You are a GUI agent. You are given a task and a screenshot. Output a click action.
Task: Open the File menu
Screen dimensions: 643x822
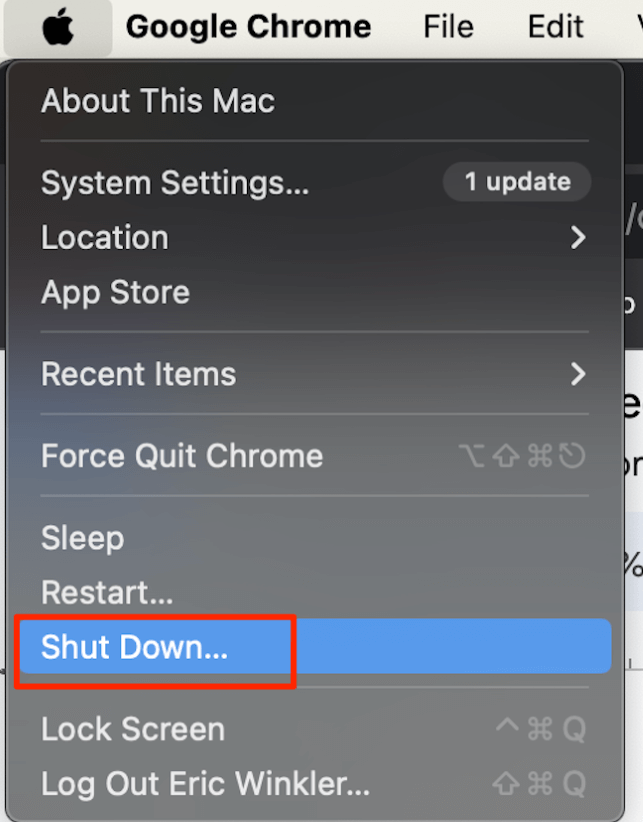(449, 26)
